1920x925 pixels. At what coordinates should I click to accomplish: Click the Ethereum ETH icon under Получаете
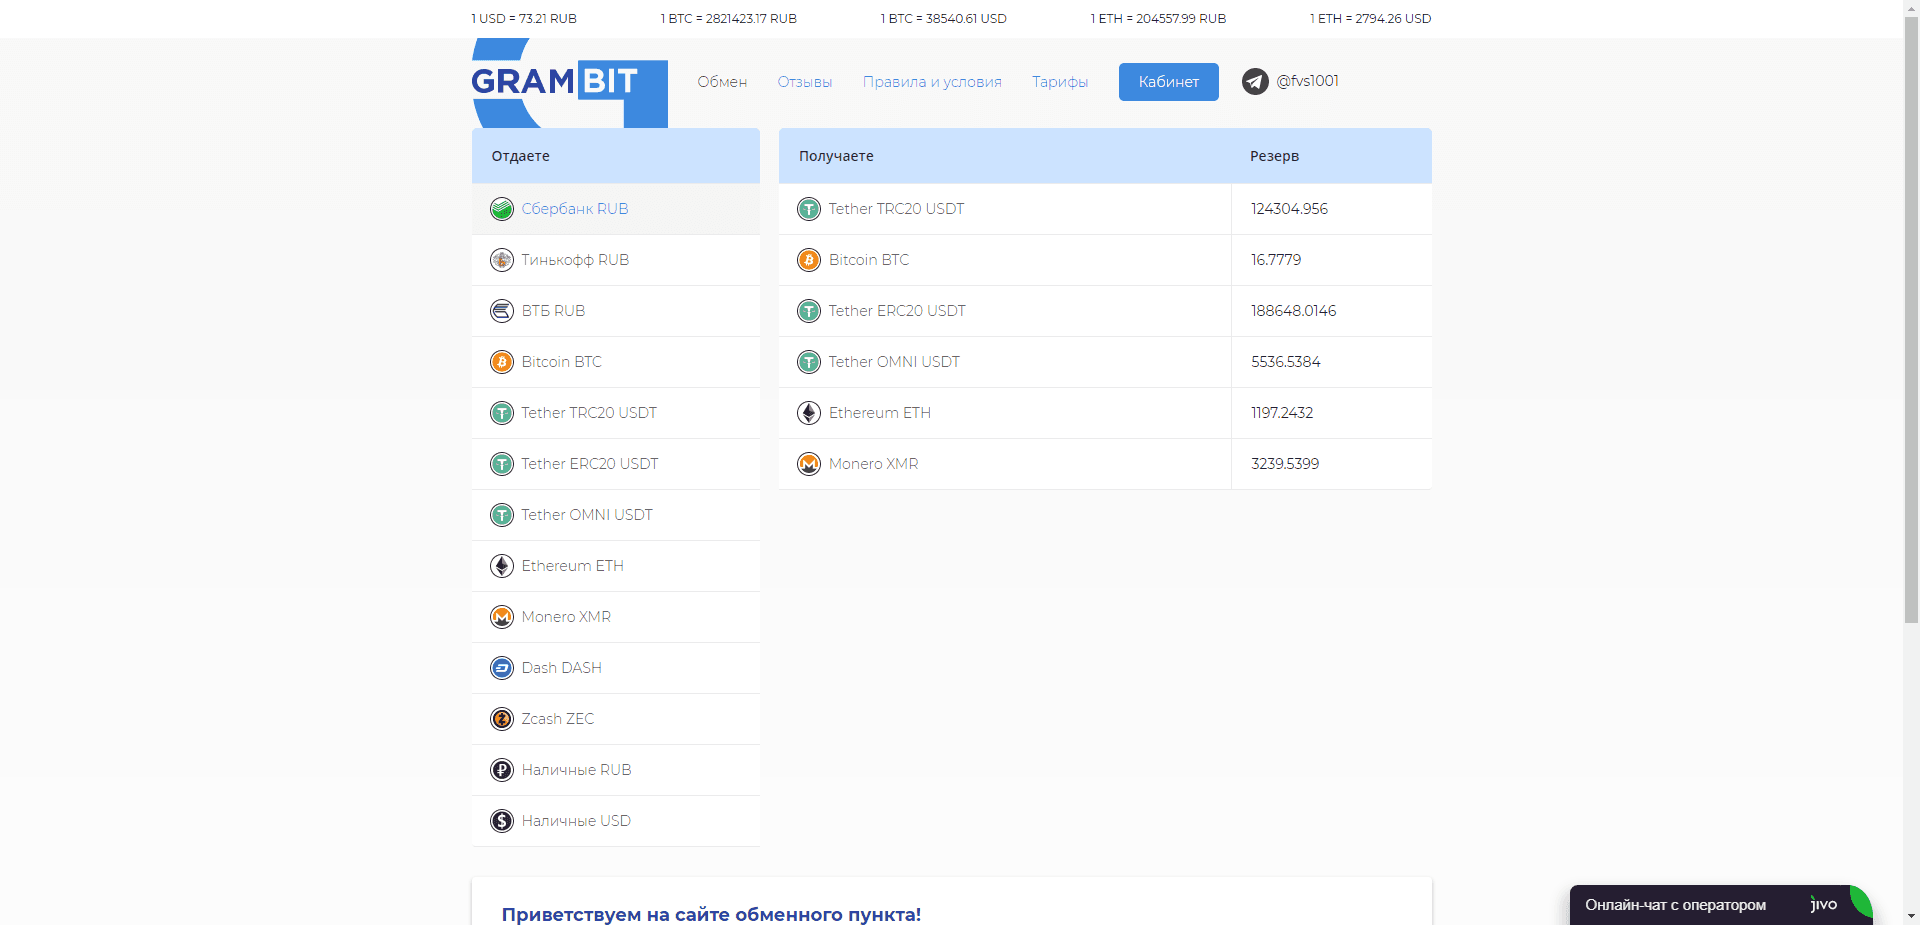(808, 412)
